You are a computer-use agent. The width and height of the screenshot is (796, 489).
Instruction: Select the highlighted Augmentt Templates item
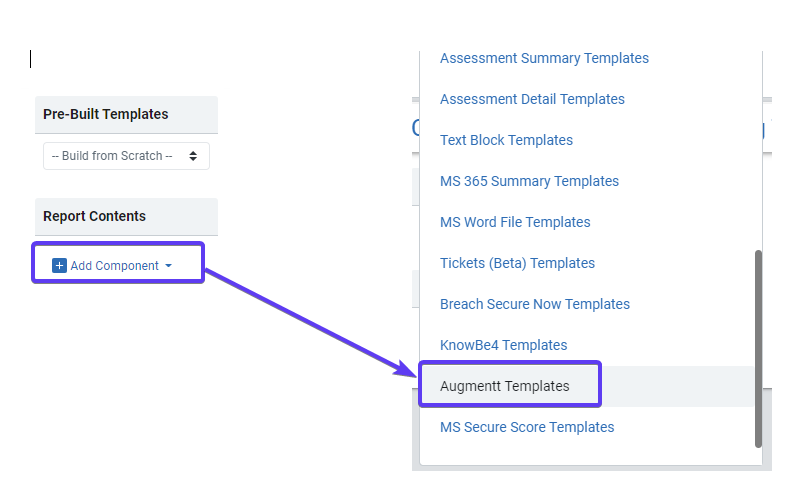[x=505, y=386]
